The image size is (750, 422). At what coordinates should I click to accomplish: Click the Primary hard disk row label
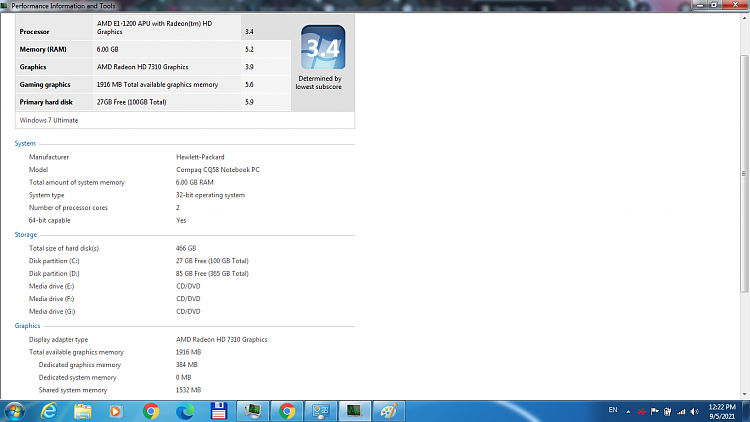click(x=46, y=102)
